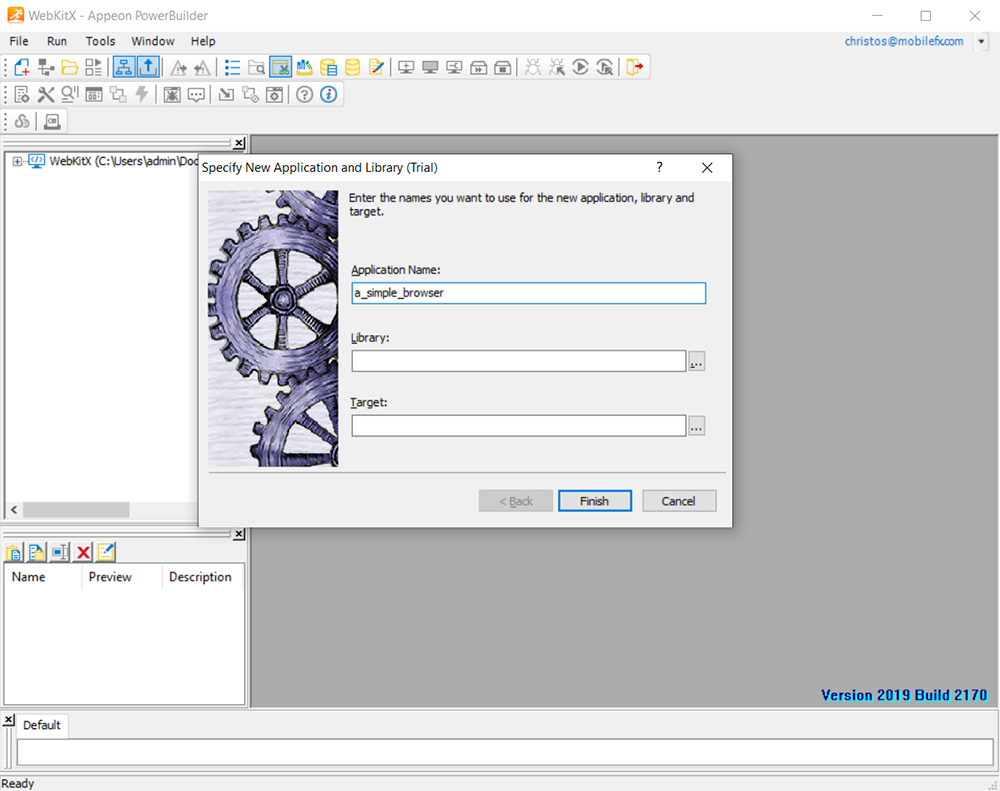Click the Run/Preview object list icon
Screen dimensions: 1000x791
[x=94, y=67]
